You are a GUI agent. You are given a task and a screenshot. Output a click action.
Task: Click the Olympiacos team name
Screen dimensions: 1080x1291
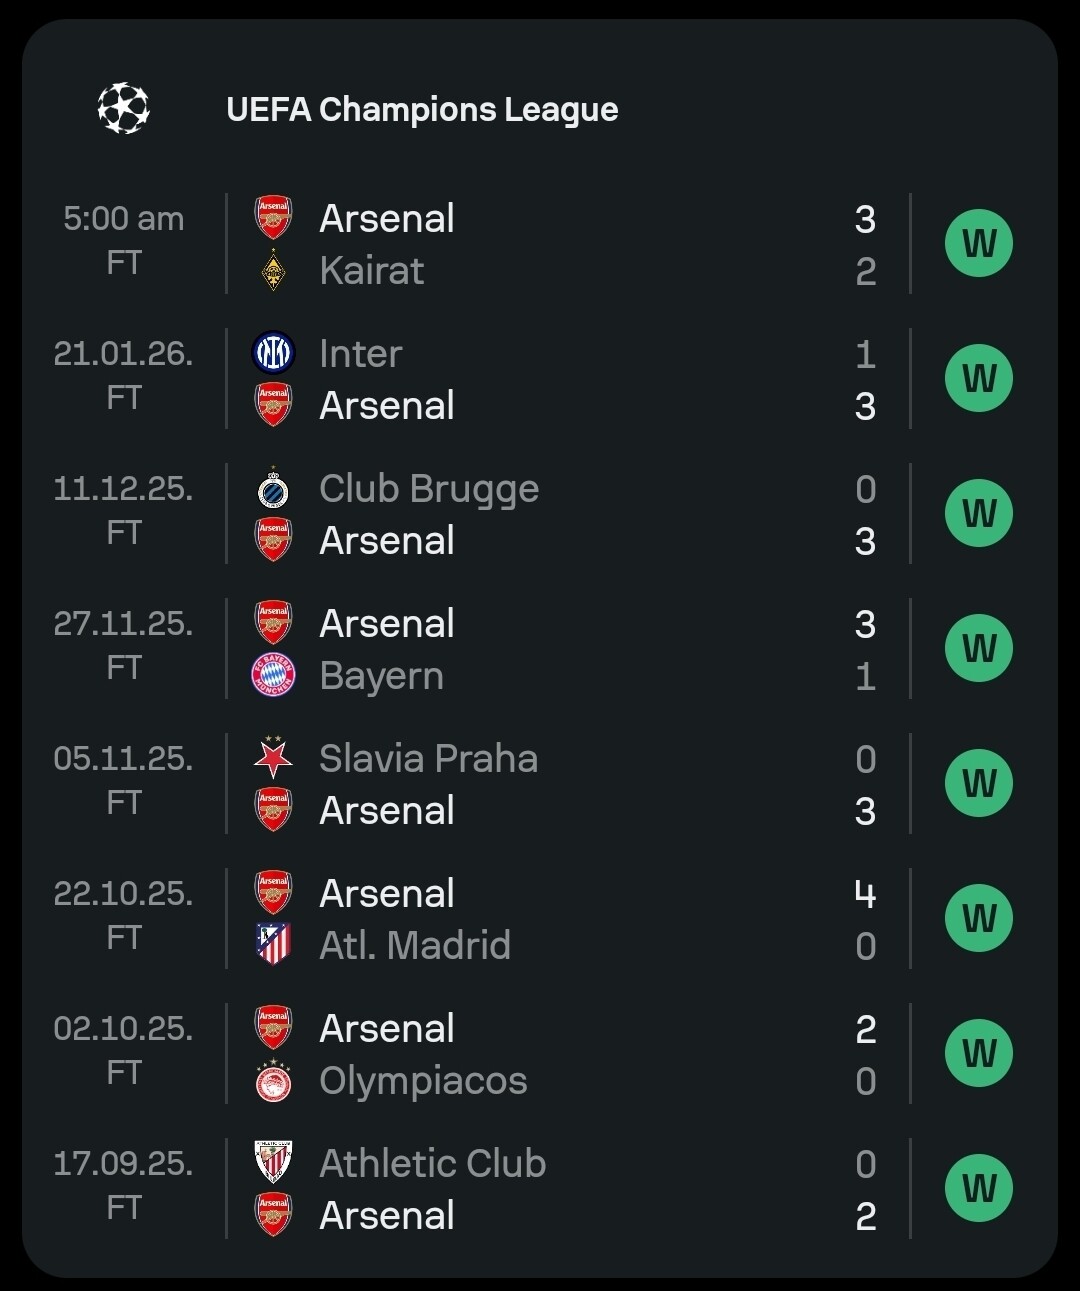point(423,1081)
